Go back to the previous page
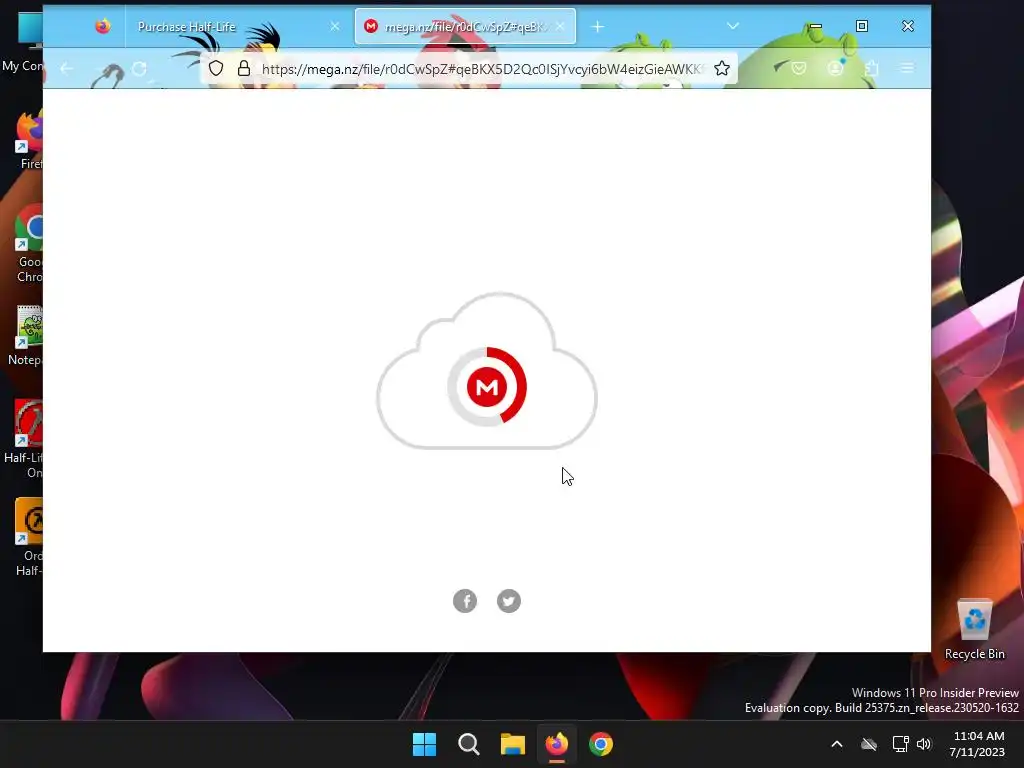Viewport: 1024px width, 768px height. [67, 69]
